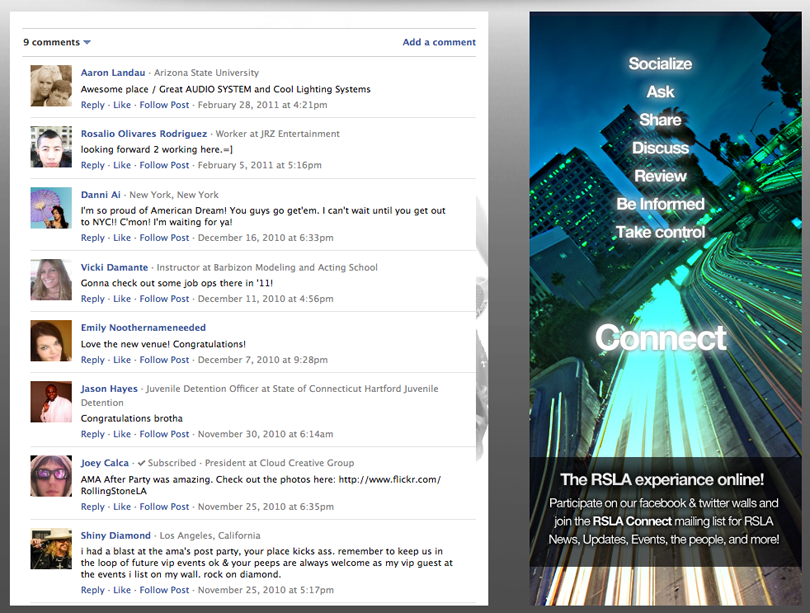Select Take control in the banner menu
This screenshot has width=810, height=613.
[x=660, y=232]
